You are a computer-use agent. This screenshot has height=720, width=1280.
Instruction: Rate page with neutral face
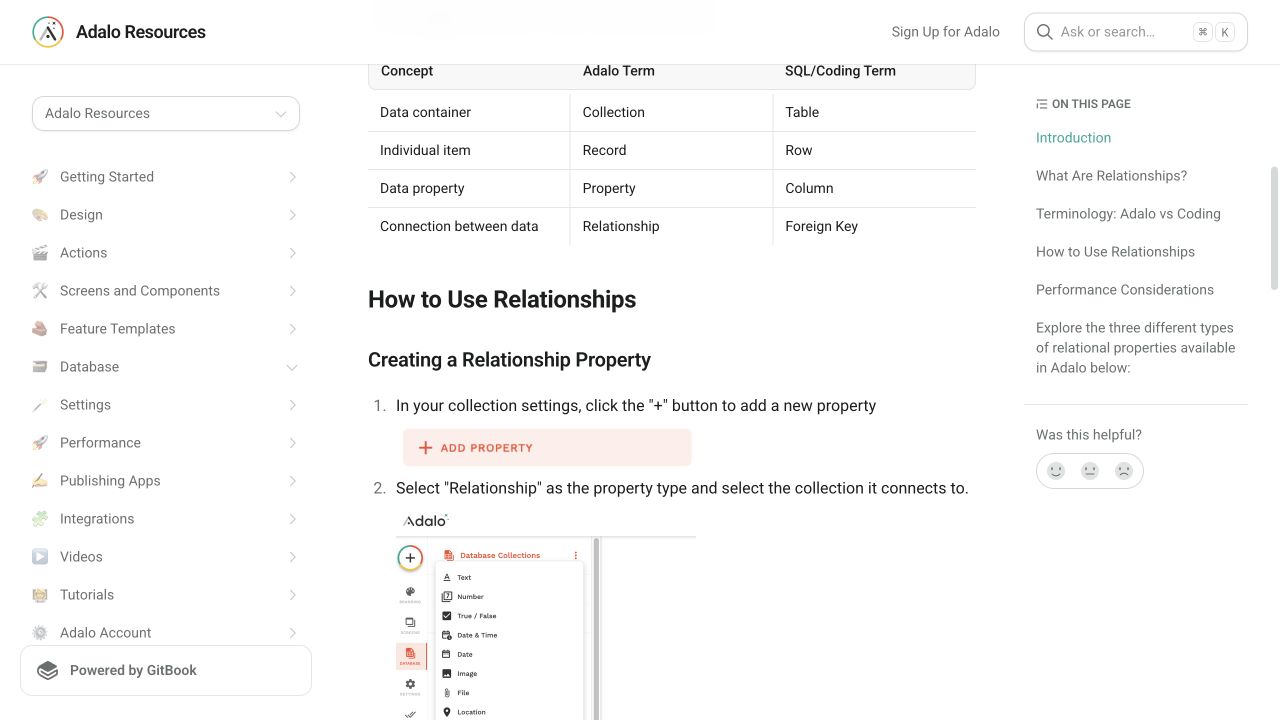pos(1090,471)
